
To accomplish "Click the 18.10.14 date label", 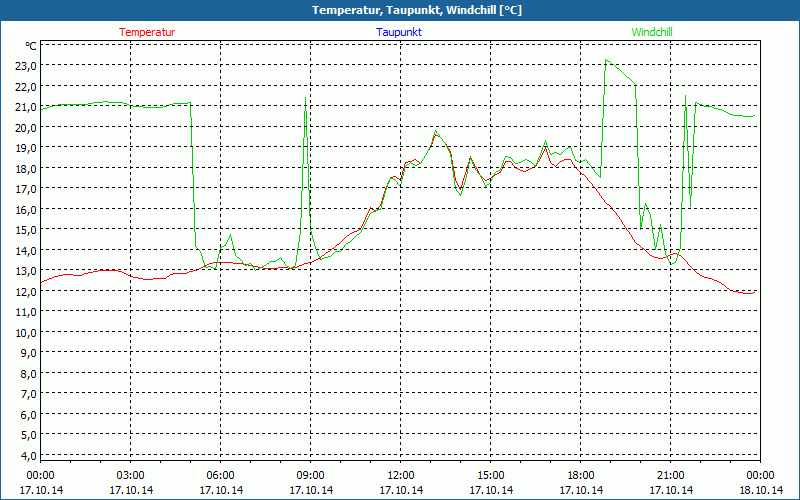I will (761, 490).
